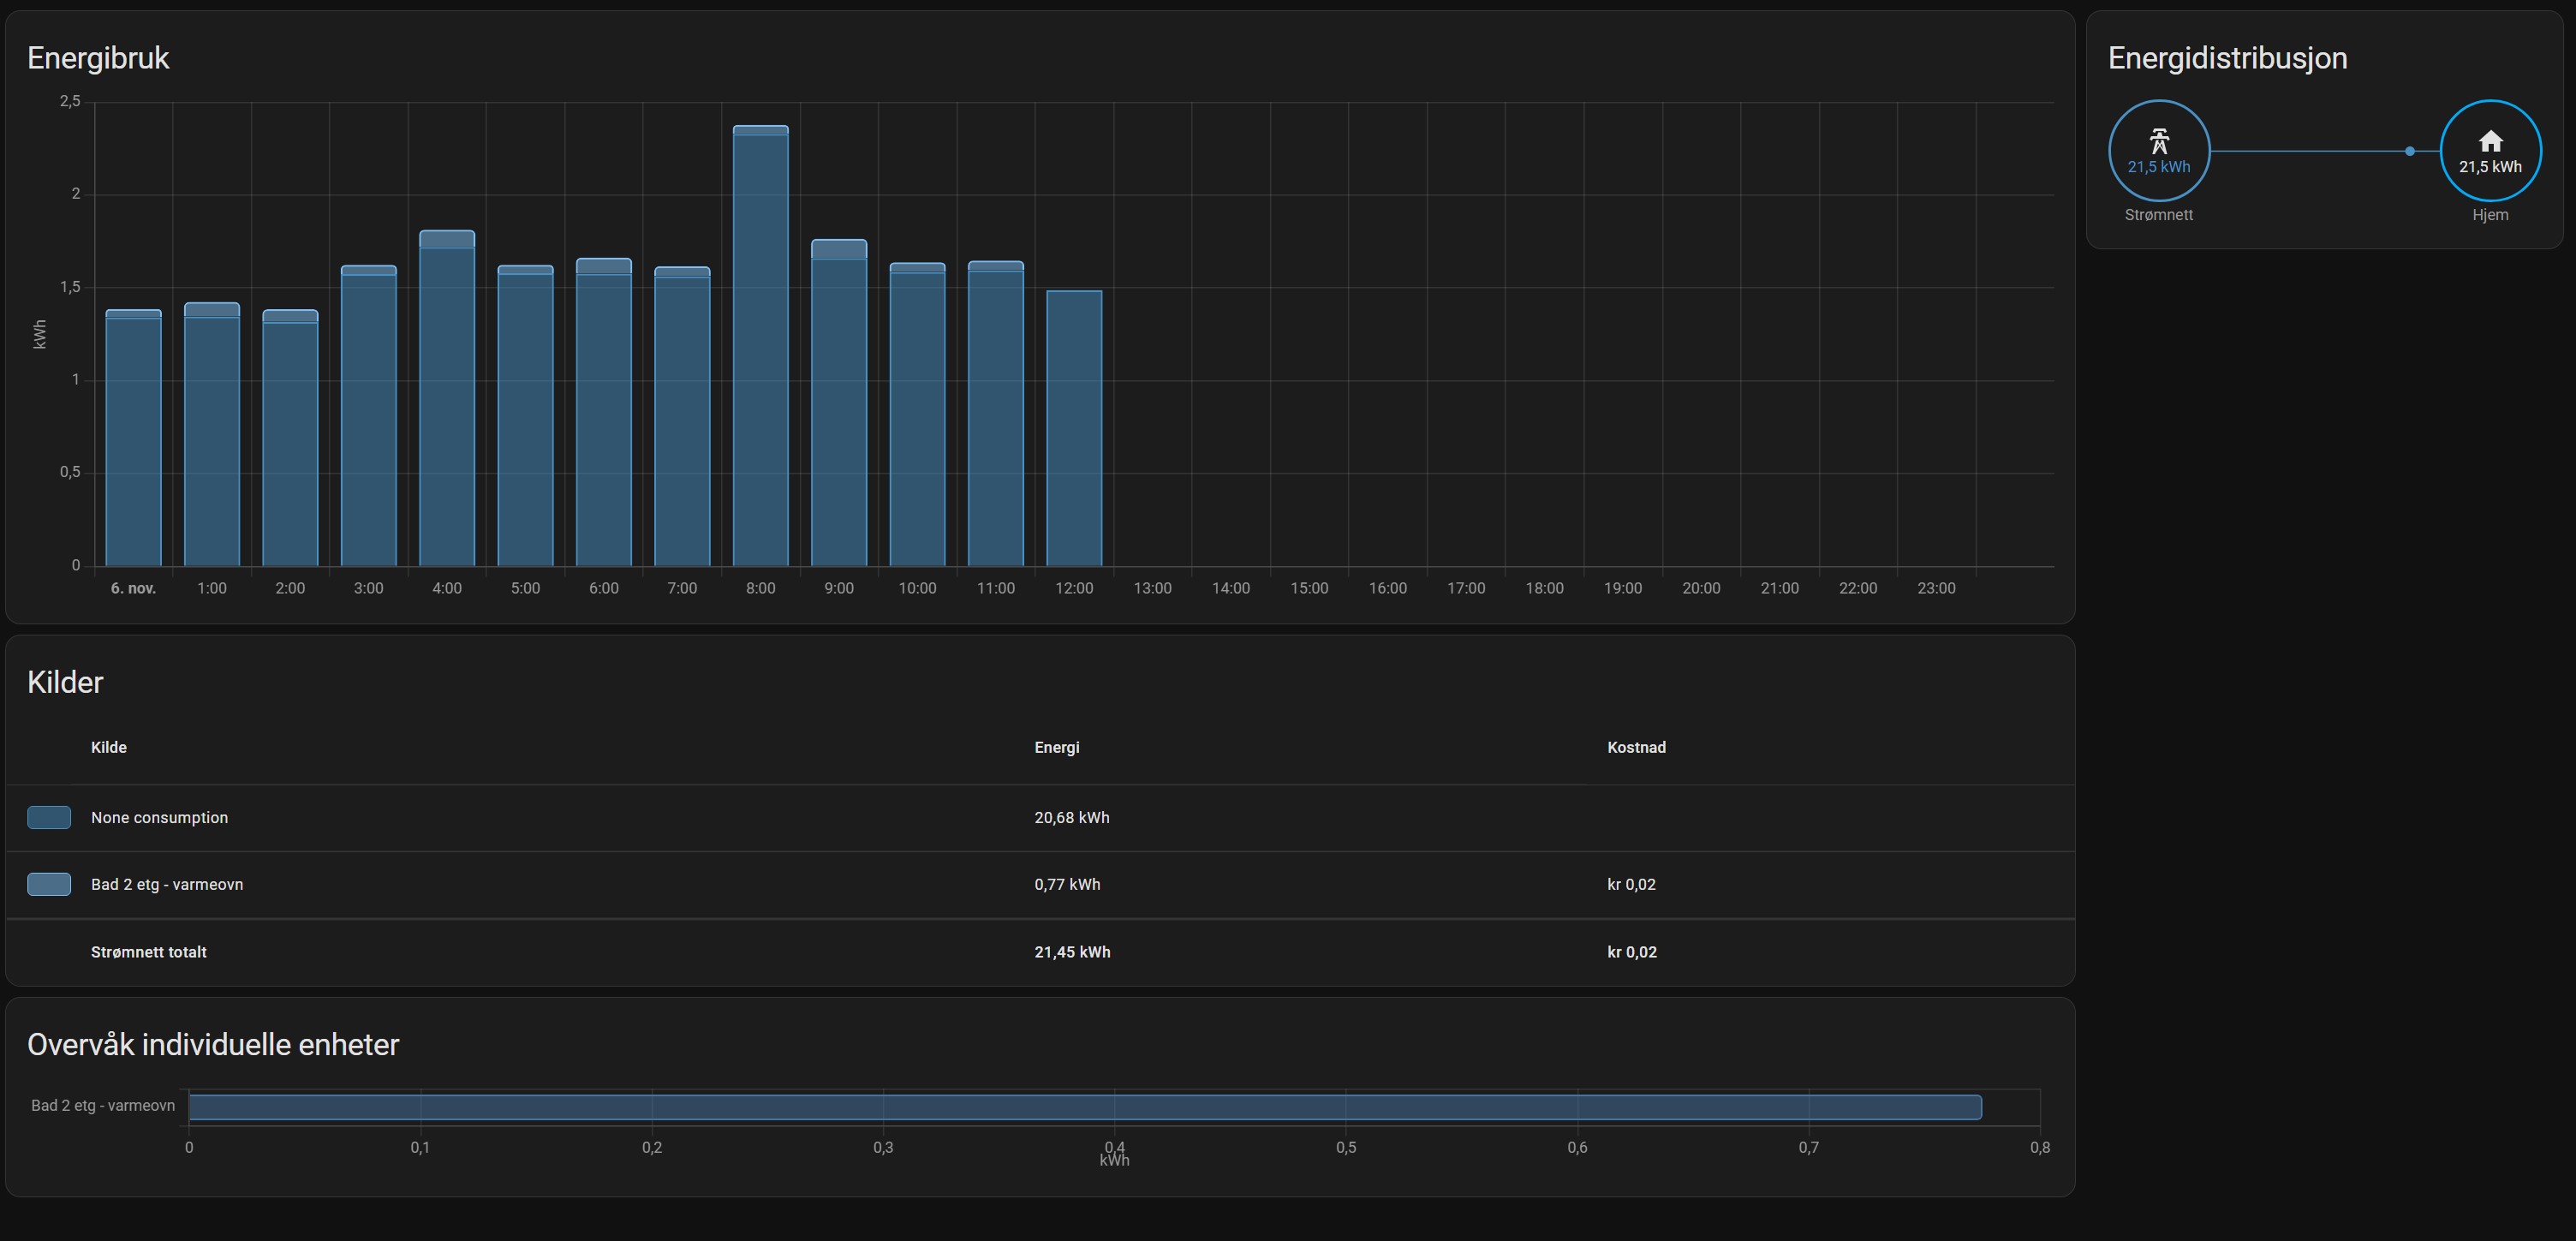This screenshot has width=2576, height=1241.
Task: Click the '13:00' time axis label
Action: (x=1152, y=588)
